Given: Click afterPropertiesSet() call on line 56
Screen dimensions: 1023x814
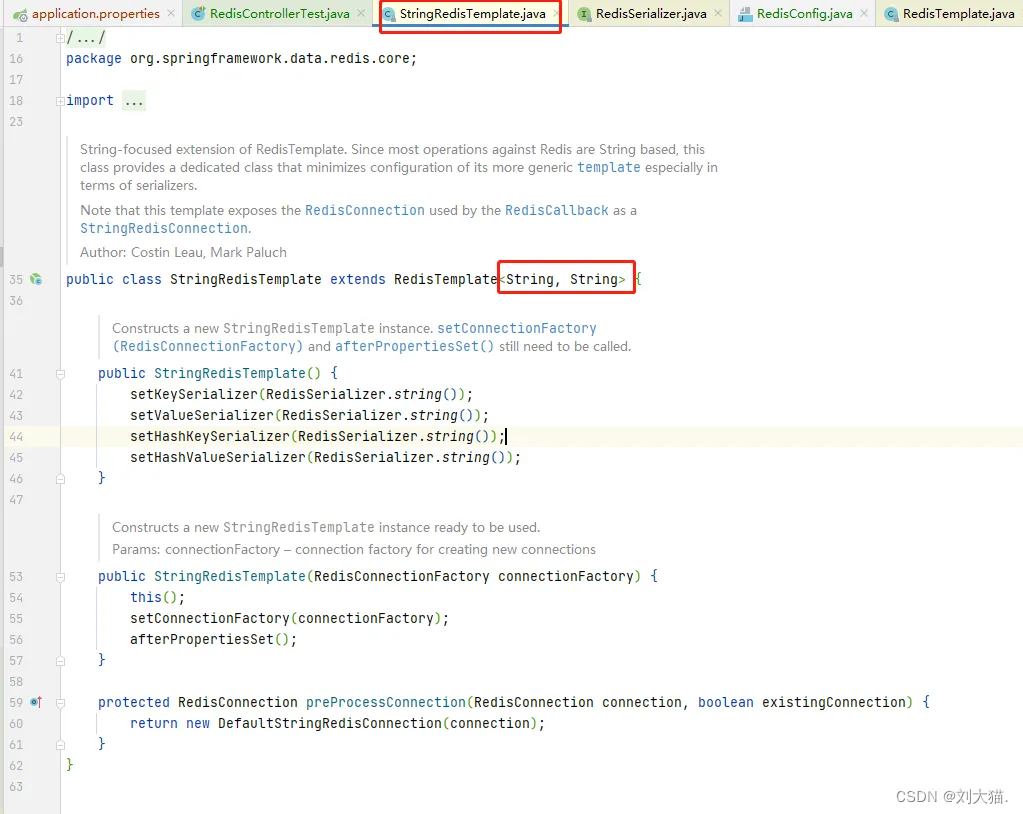Looking at the screenshot, I should click(x=213, y=639).
